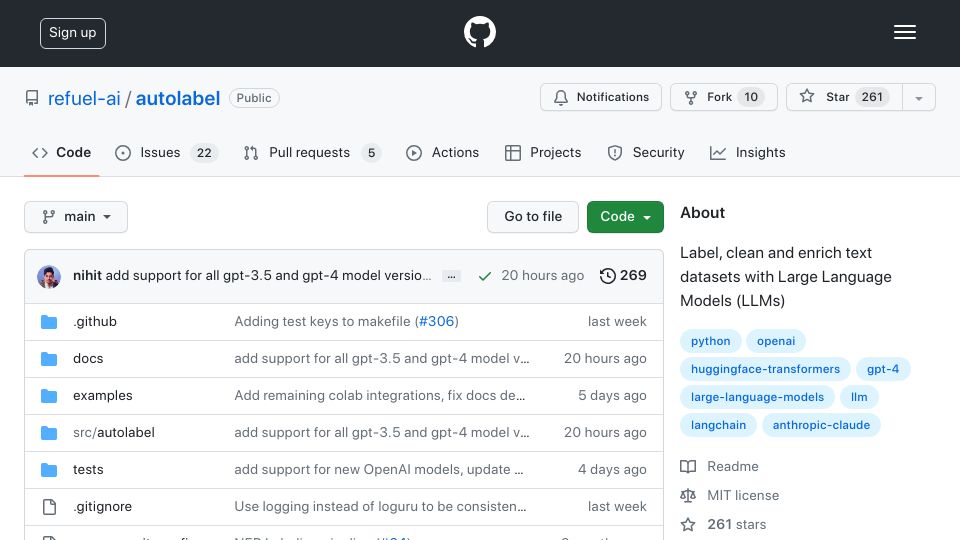Viewport: 960px width, 540px height.
Task: Click the docs folder icon
Action: point(49,359)
